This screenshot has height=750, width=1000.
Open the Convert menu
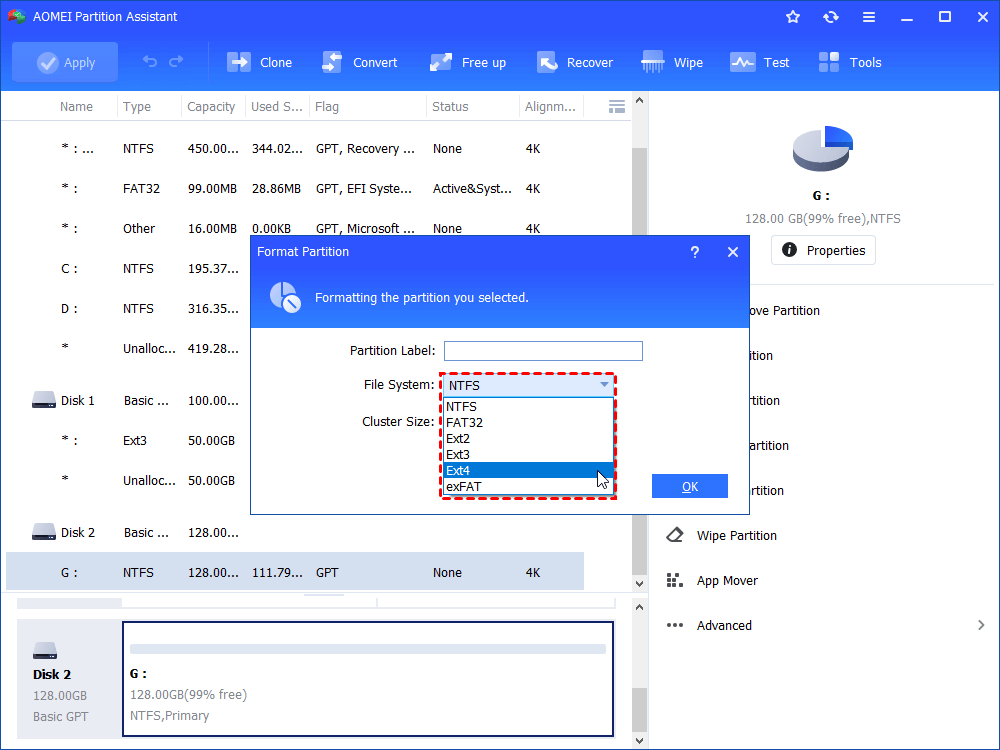point(360,62)
